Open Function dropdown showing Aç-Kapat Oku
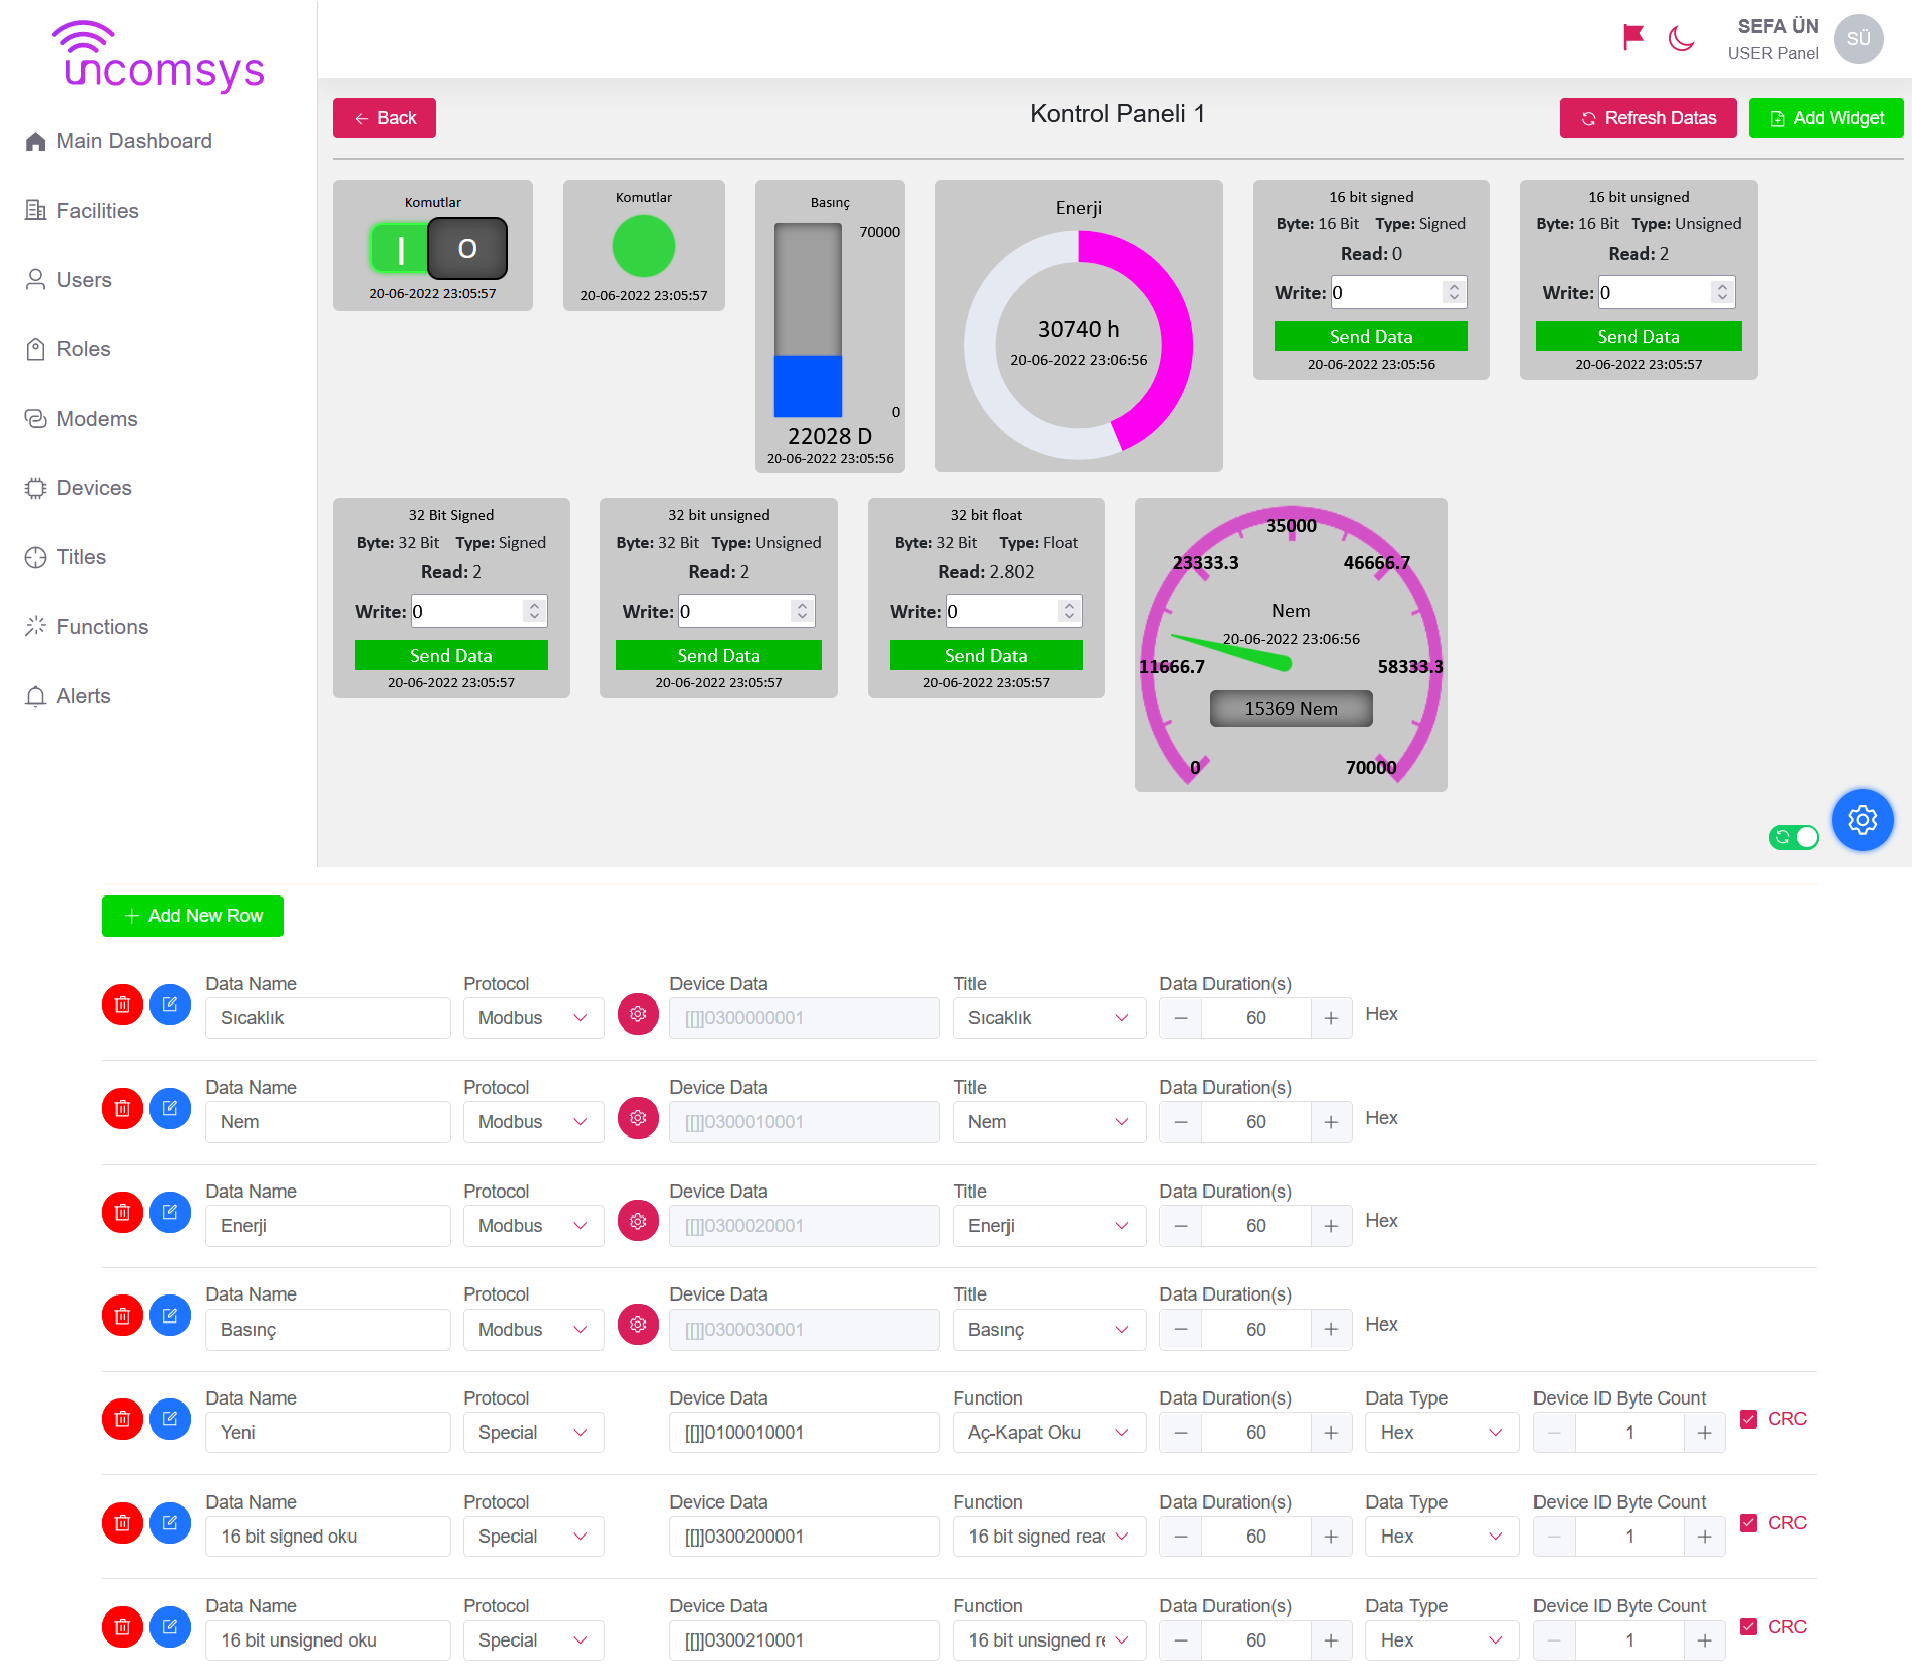The width and height of the screenshot is (1912, 1680). (x=1048, y=1433)
